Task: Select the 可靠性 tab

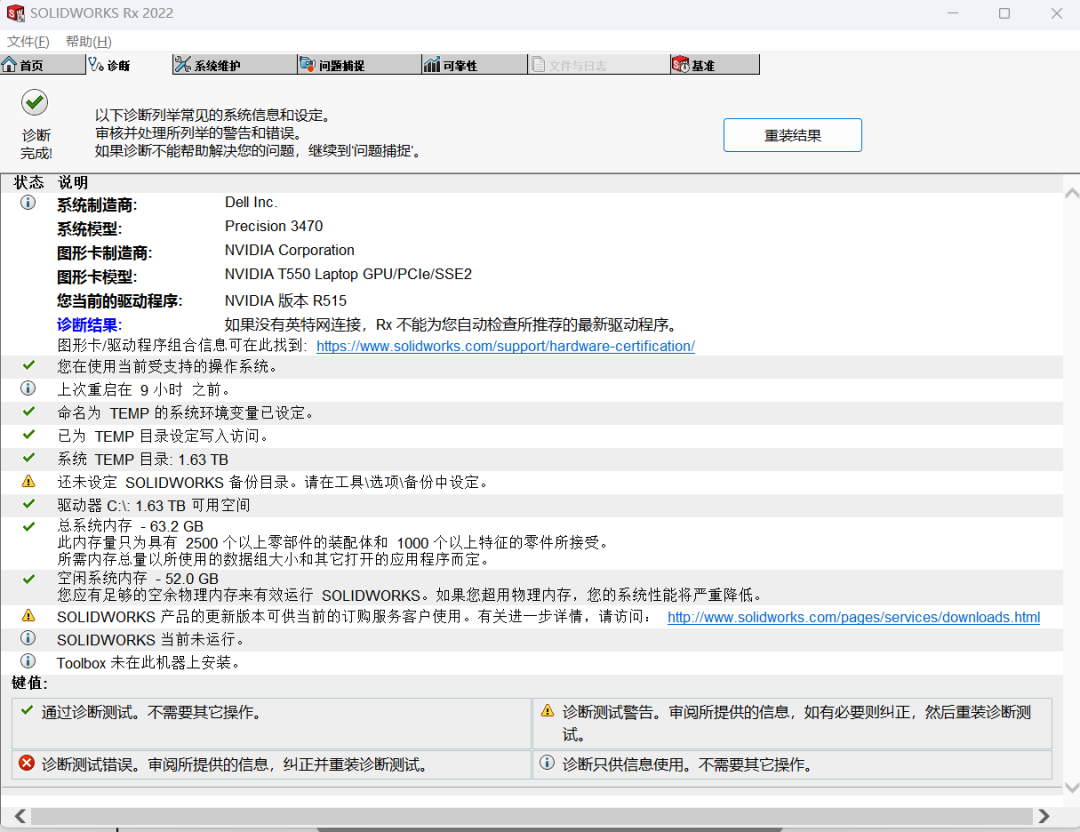Action: click(475, 65)
